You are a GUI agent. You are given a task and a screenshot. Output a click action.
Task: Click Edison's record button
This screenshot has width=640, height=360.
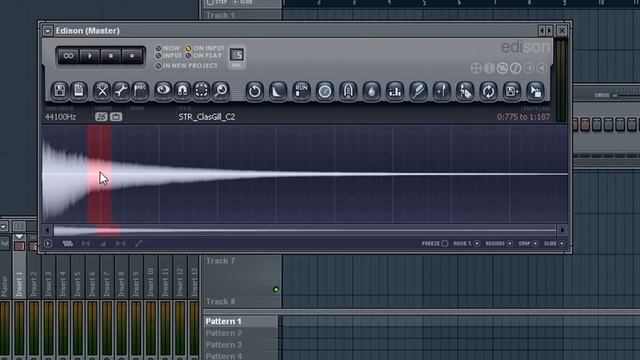click(x=132, y=56)
